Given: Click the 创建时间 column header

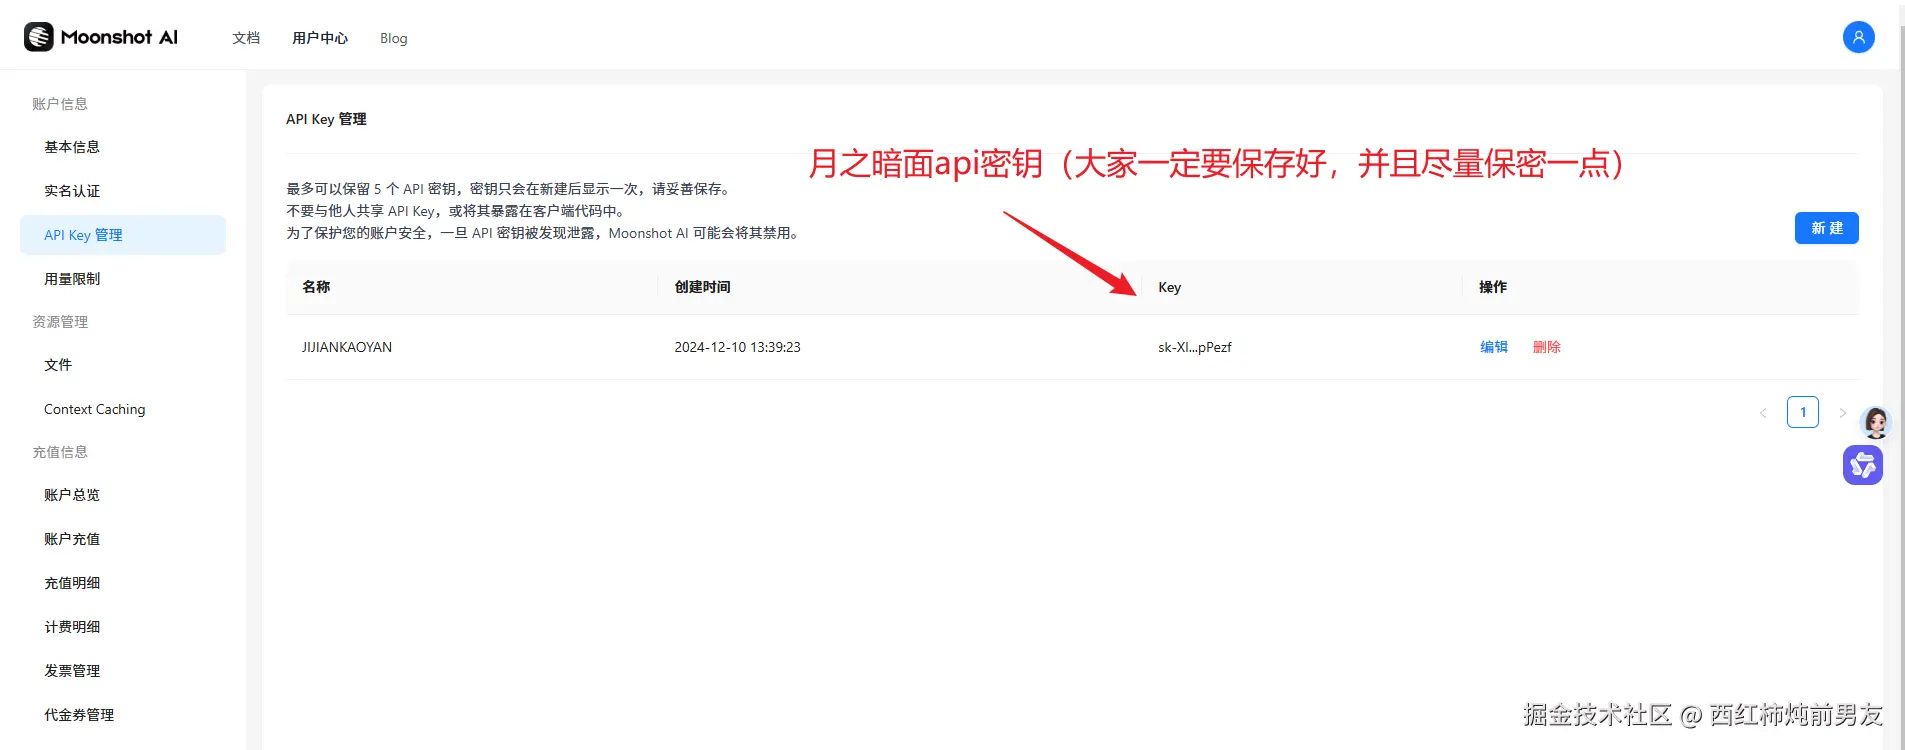Looking at the screenshot, I should click(702, 287).
